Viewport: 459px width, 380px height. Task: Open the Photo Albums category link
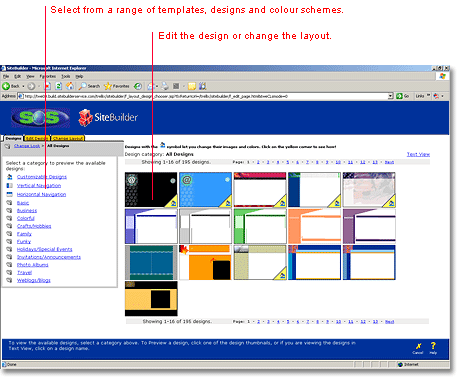32,265
